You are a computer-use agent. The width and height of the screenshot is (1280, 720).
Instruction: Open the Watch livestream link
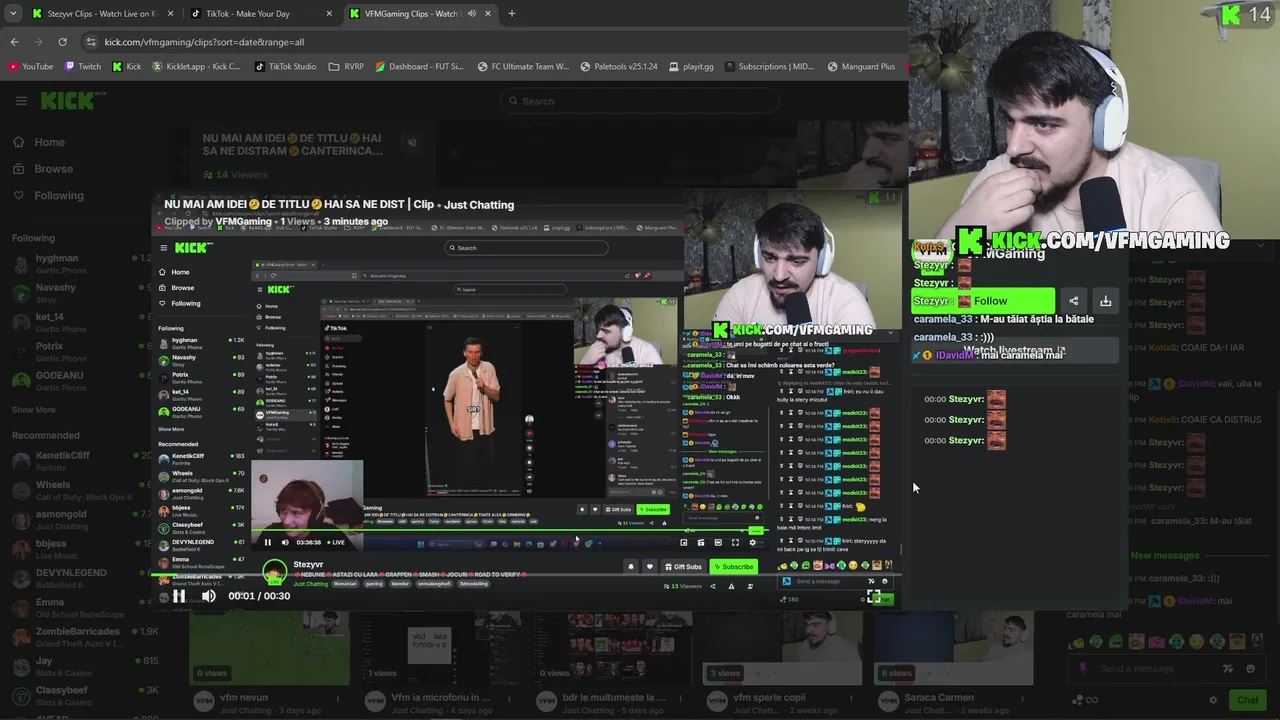pos(1014,351)
